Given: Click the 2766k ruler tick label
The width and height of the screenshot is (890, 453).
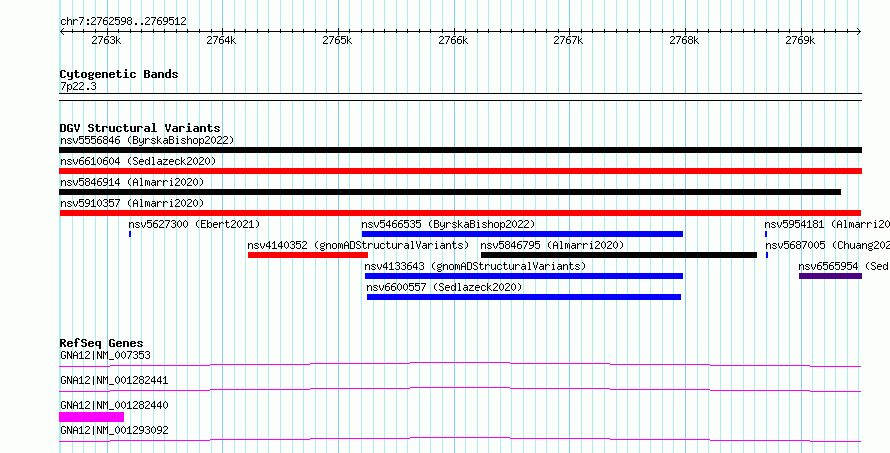Looking at the screenshot, I should [454, 40].
